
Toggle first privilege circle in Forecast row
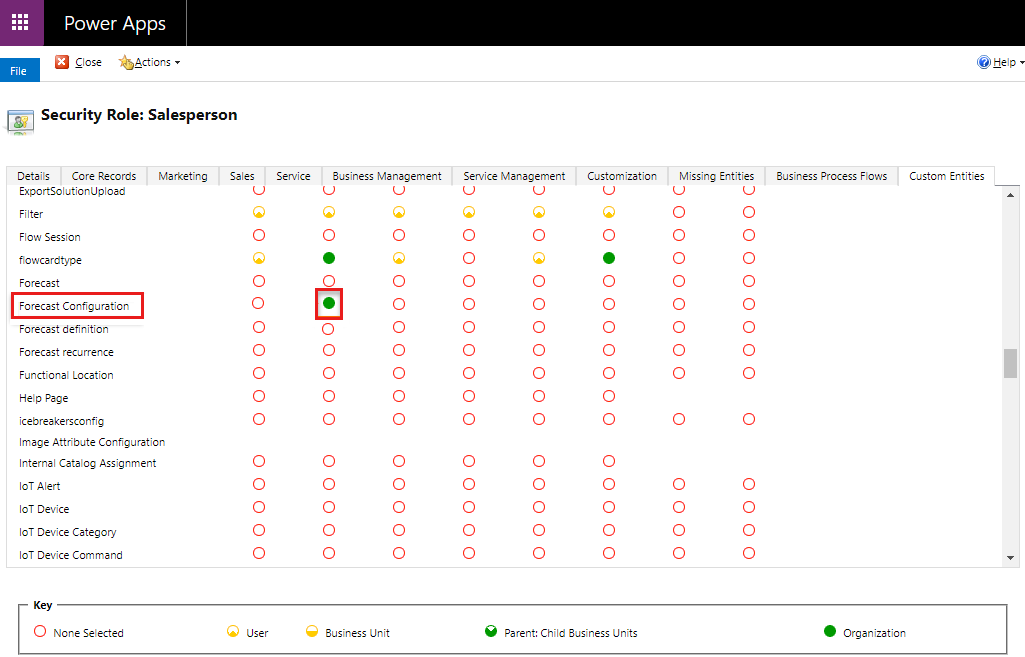click(x=259, y=281)
